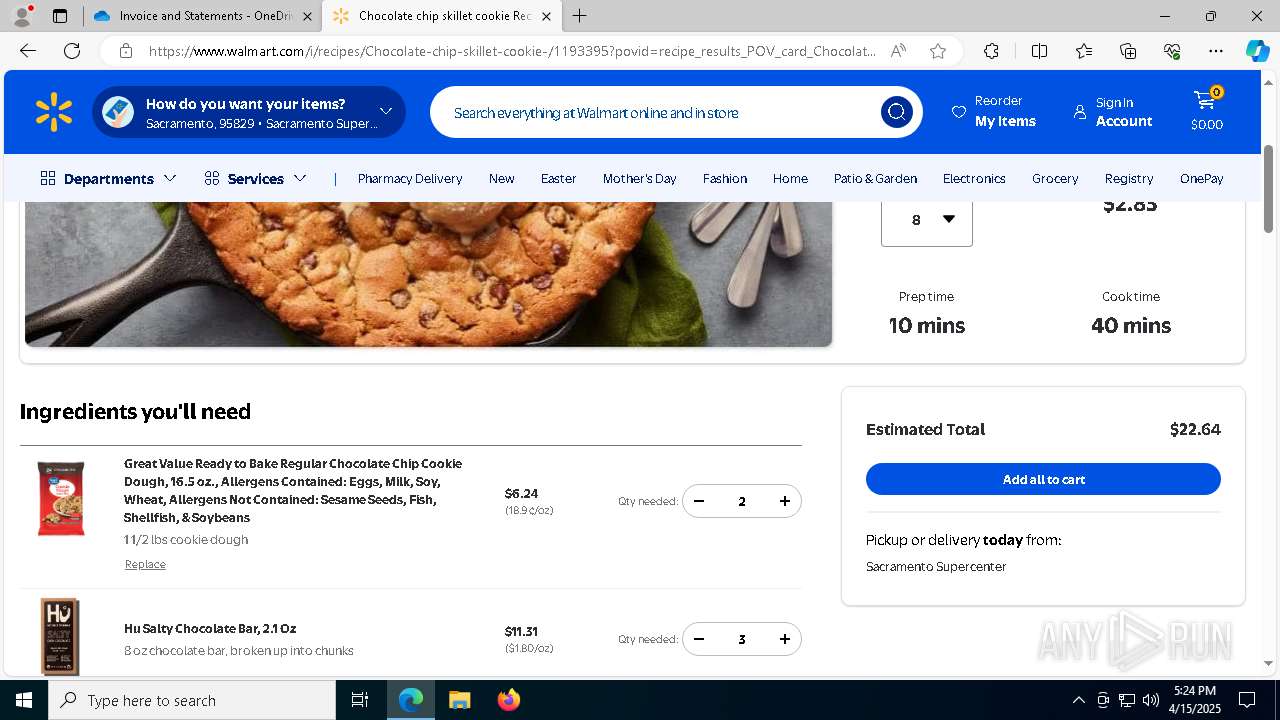Open the OnePay link
This screenshot has width=1280, height=720.
1201,178
